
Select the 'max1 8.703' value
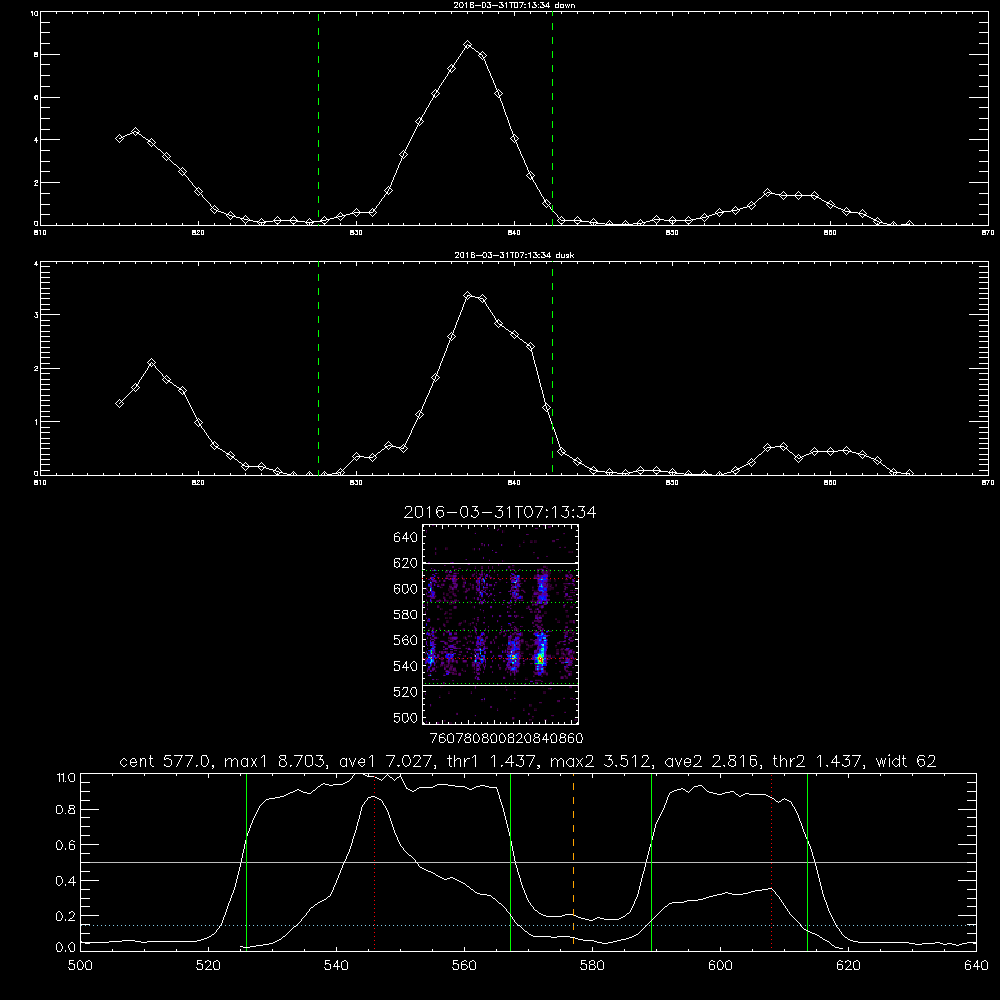click(272, 761)
